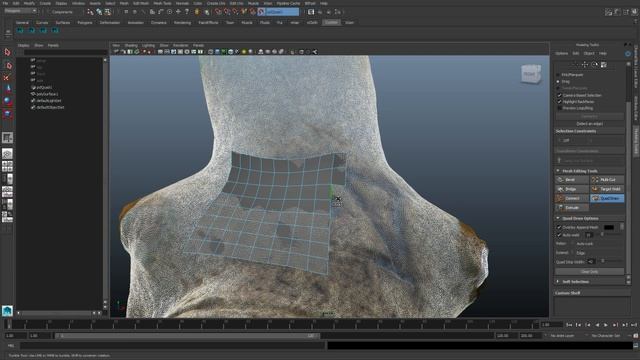Screen dimensions: 640x360
Task: Click the Move icon in Modeling Toolkit
Action: tap(585, 64)
